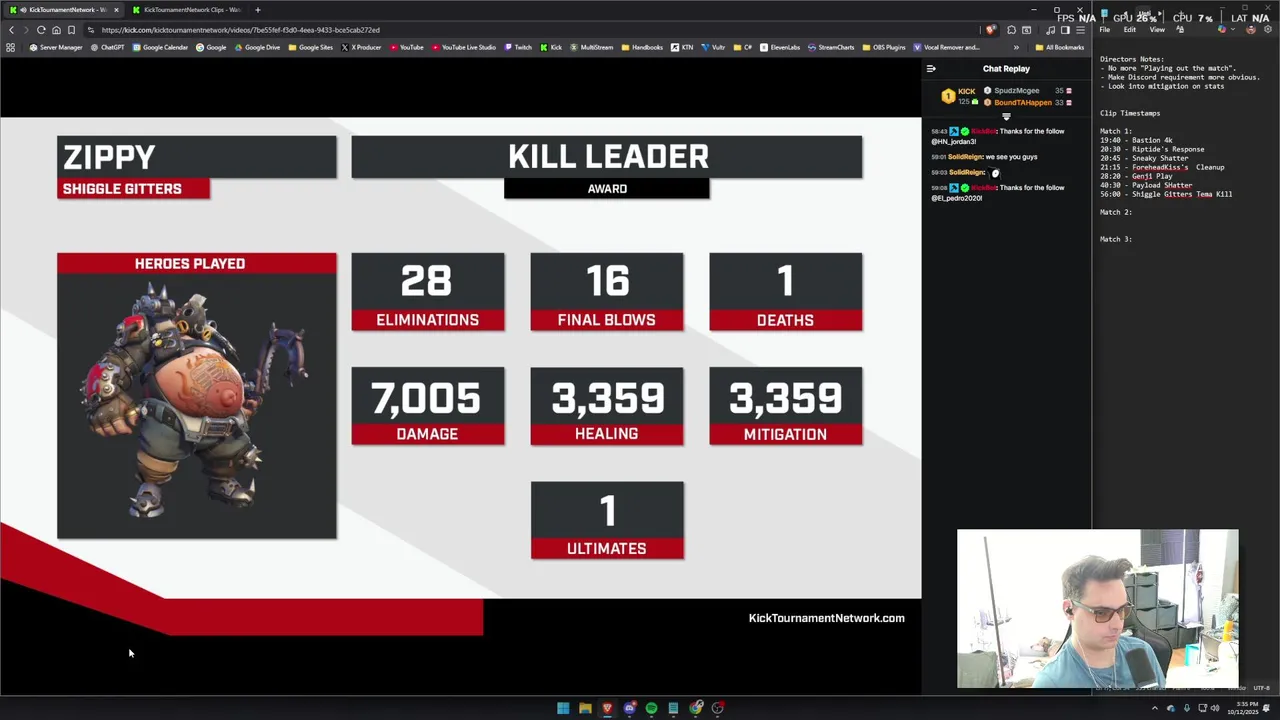Open the apps grid in bookmarks bar
Screen dimensions: 1280x720
pos(11,47)
